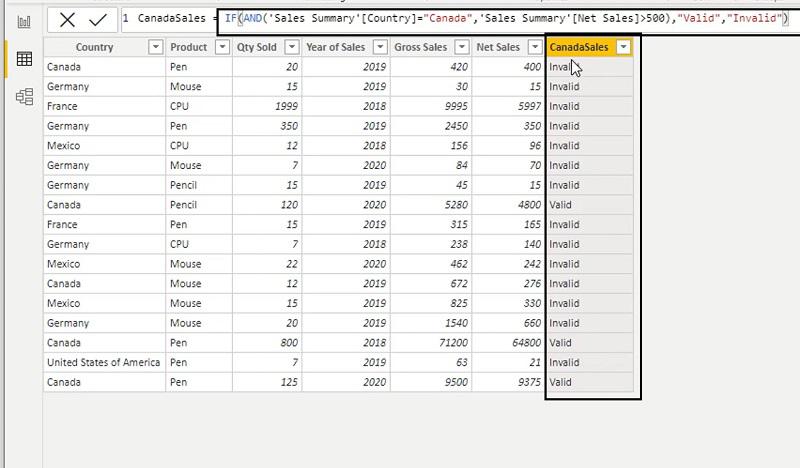Screen dimensions: 800x468
Task: Click the Net Sales value 9375
Action: pos(529,382)
